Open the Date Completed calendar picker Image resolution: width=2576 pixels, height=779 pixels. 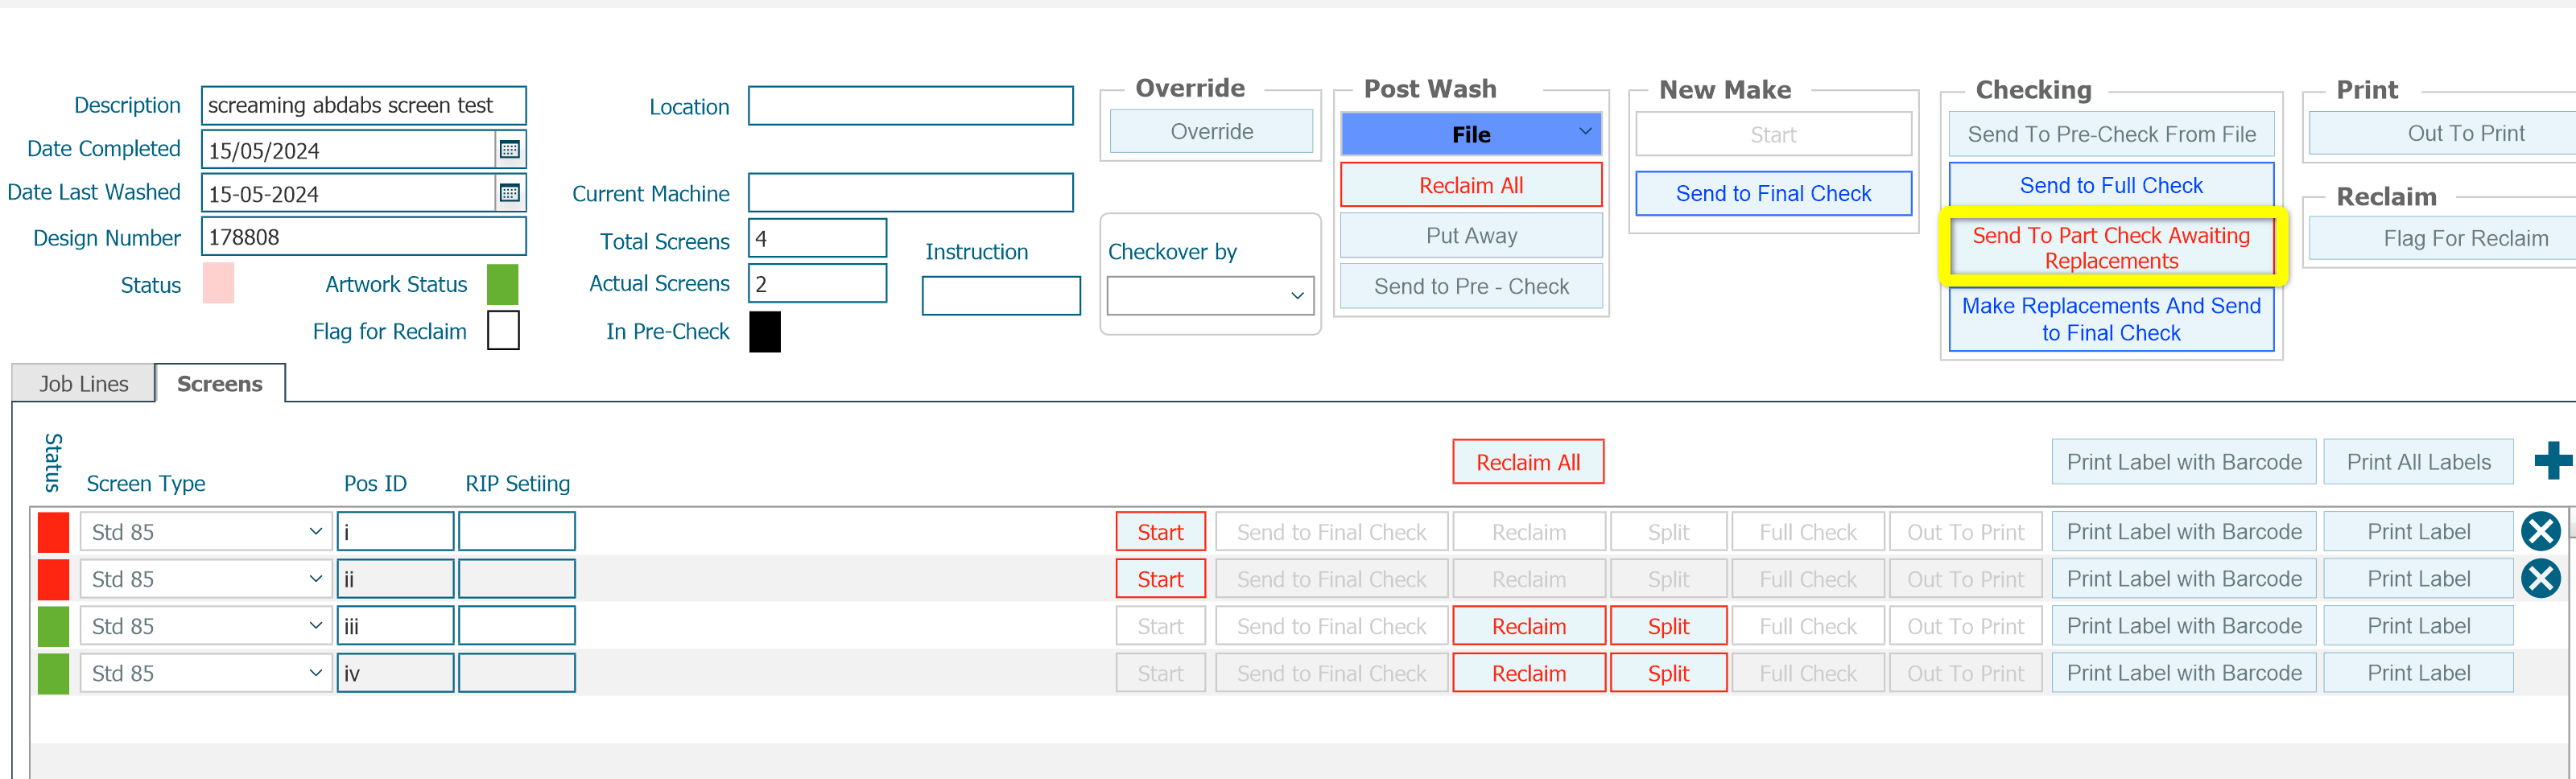click(x=510, y=149)
